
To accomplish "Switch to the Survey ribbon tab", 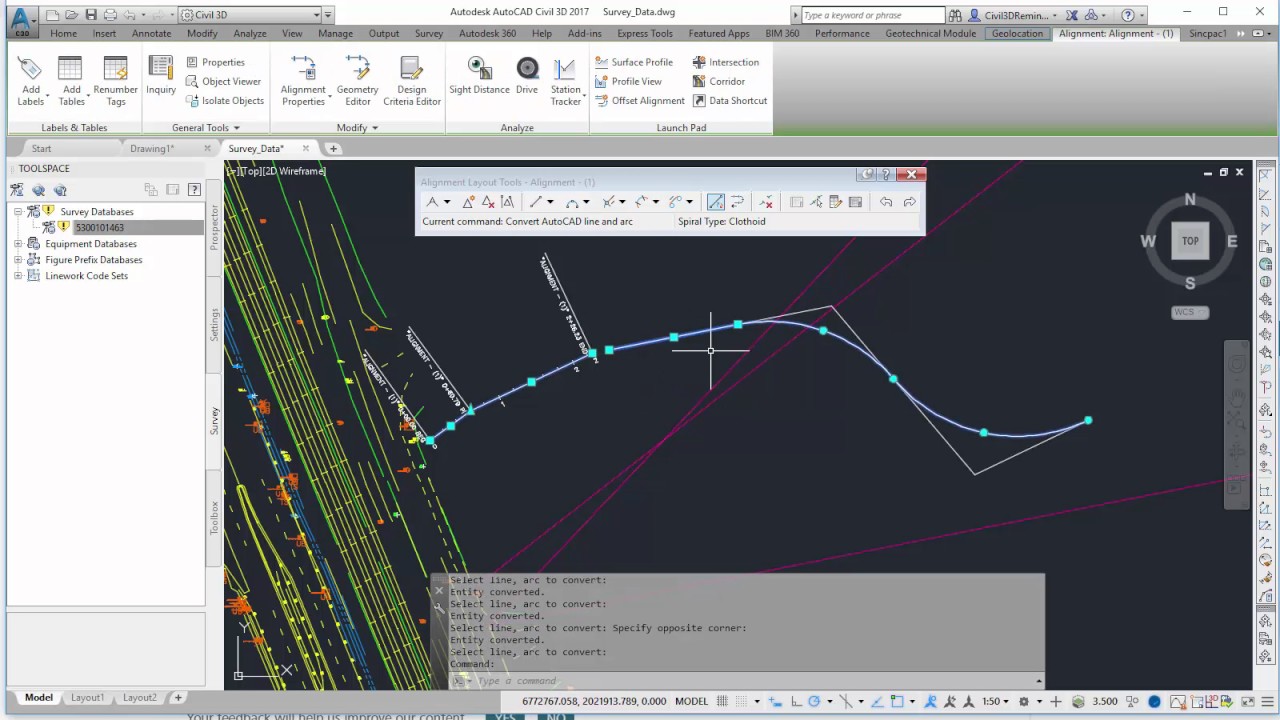I will pyautogui.click(x=429, y=33).
